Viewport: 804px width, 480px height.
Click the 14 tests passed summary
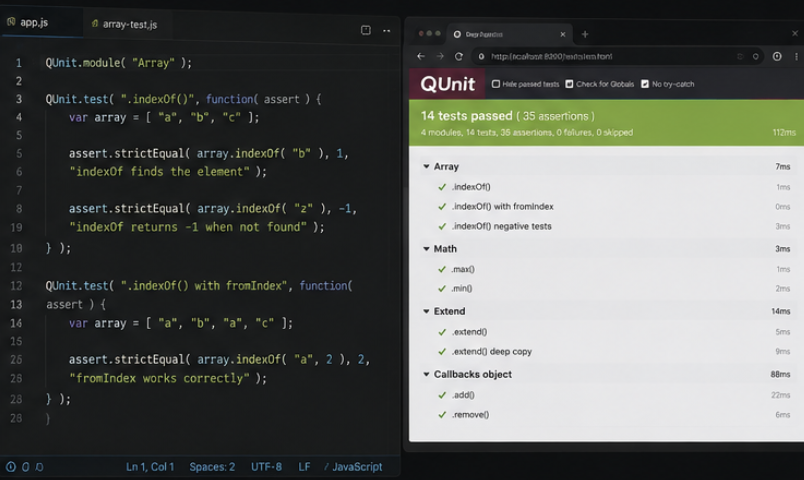[x=508, y=116]
